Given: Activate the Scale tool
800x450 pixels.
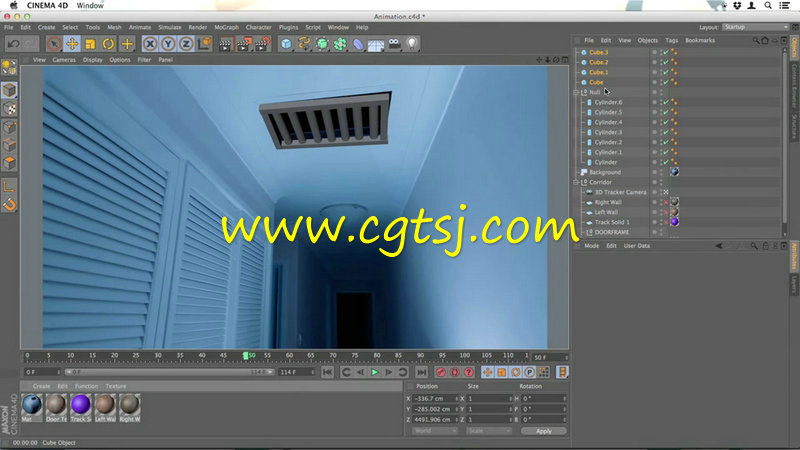Looking at the screenshot, I should pos(90,44).
